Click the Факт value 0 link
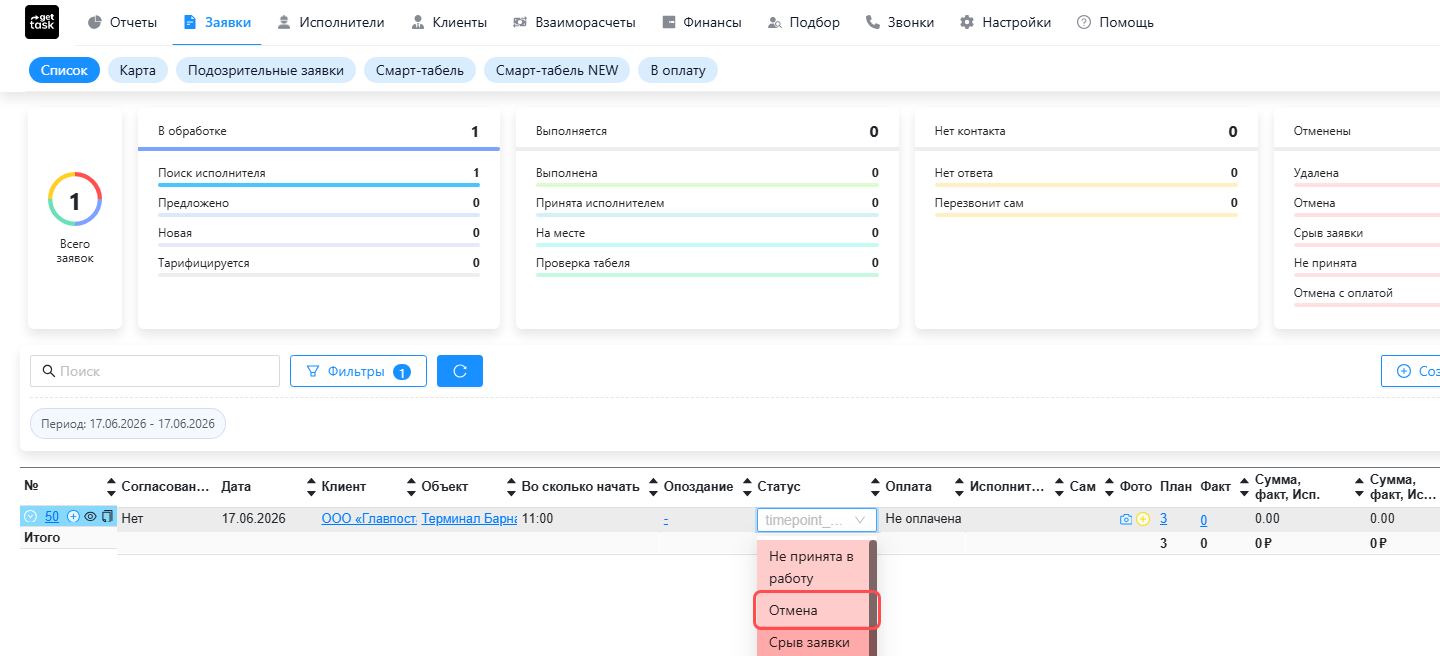The image size is (1440, 656). [x=1203, y=519]
